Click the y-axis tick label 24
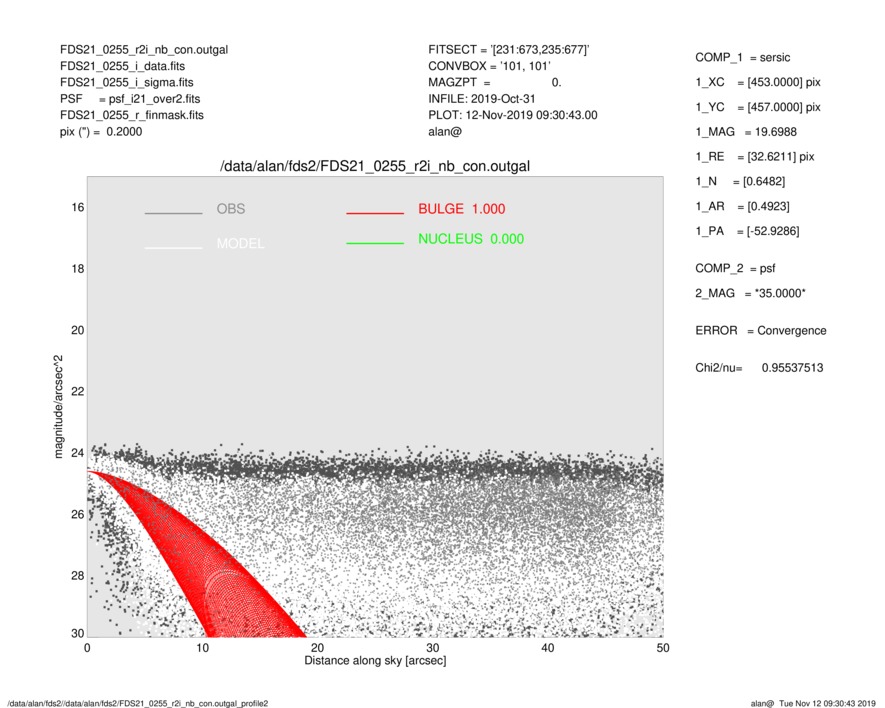Viewport: 885px width, 708px height. coord(77,453)
